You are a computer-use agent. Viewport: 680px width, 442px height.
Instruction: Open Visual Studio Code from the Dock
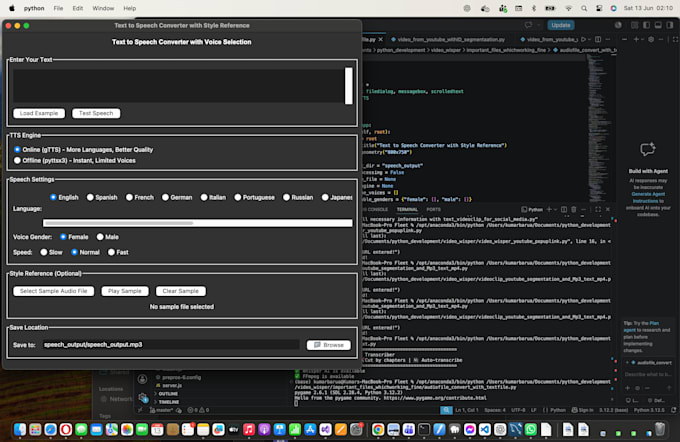click(485, 429)
